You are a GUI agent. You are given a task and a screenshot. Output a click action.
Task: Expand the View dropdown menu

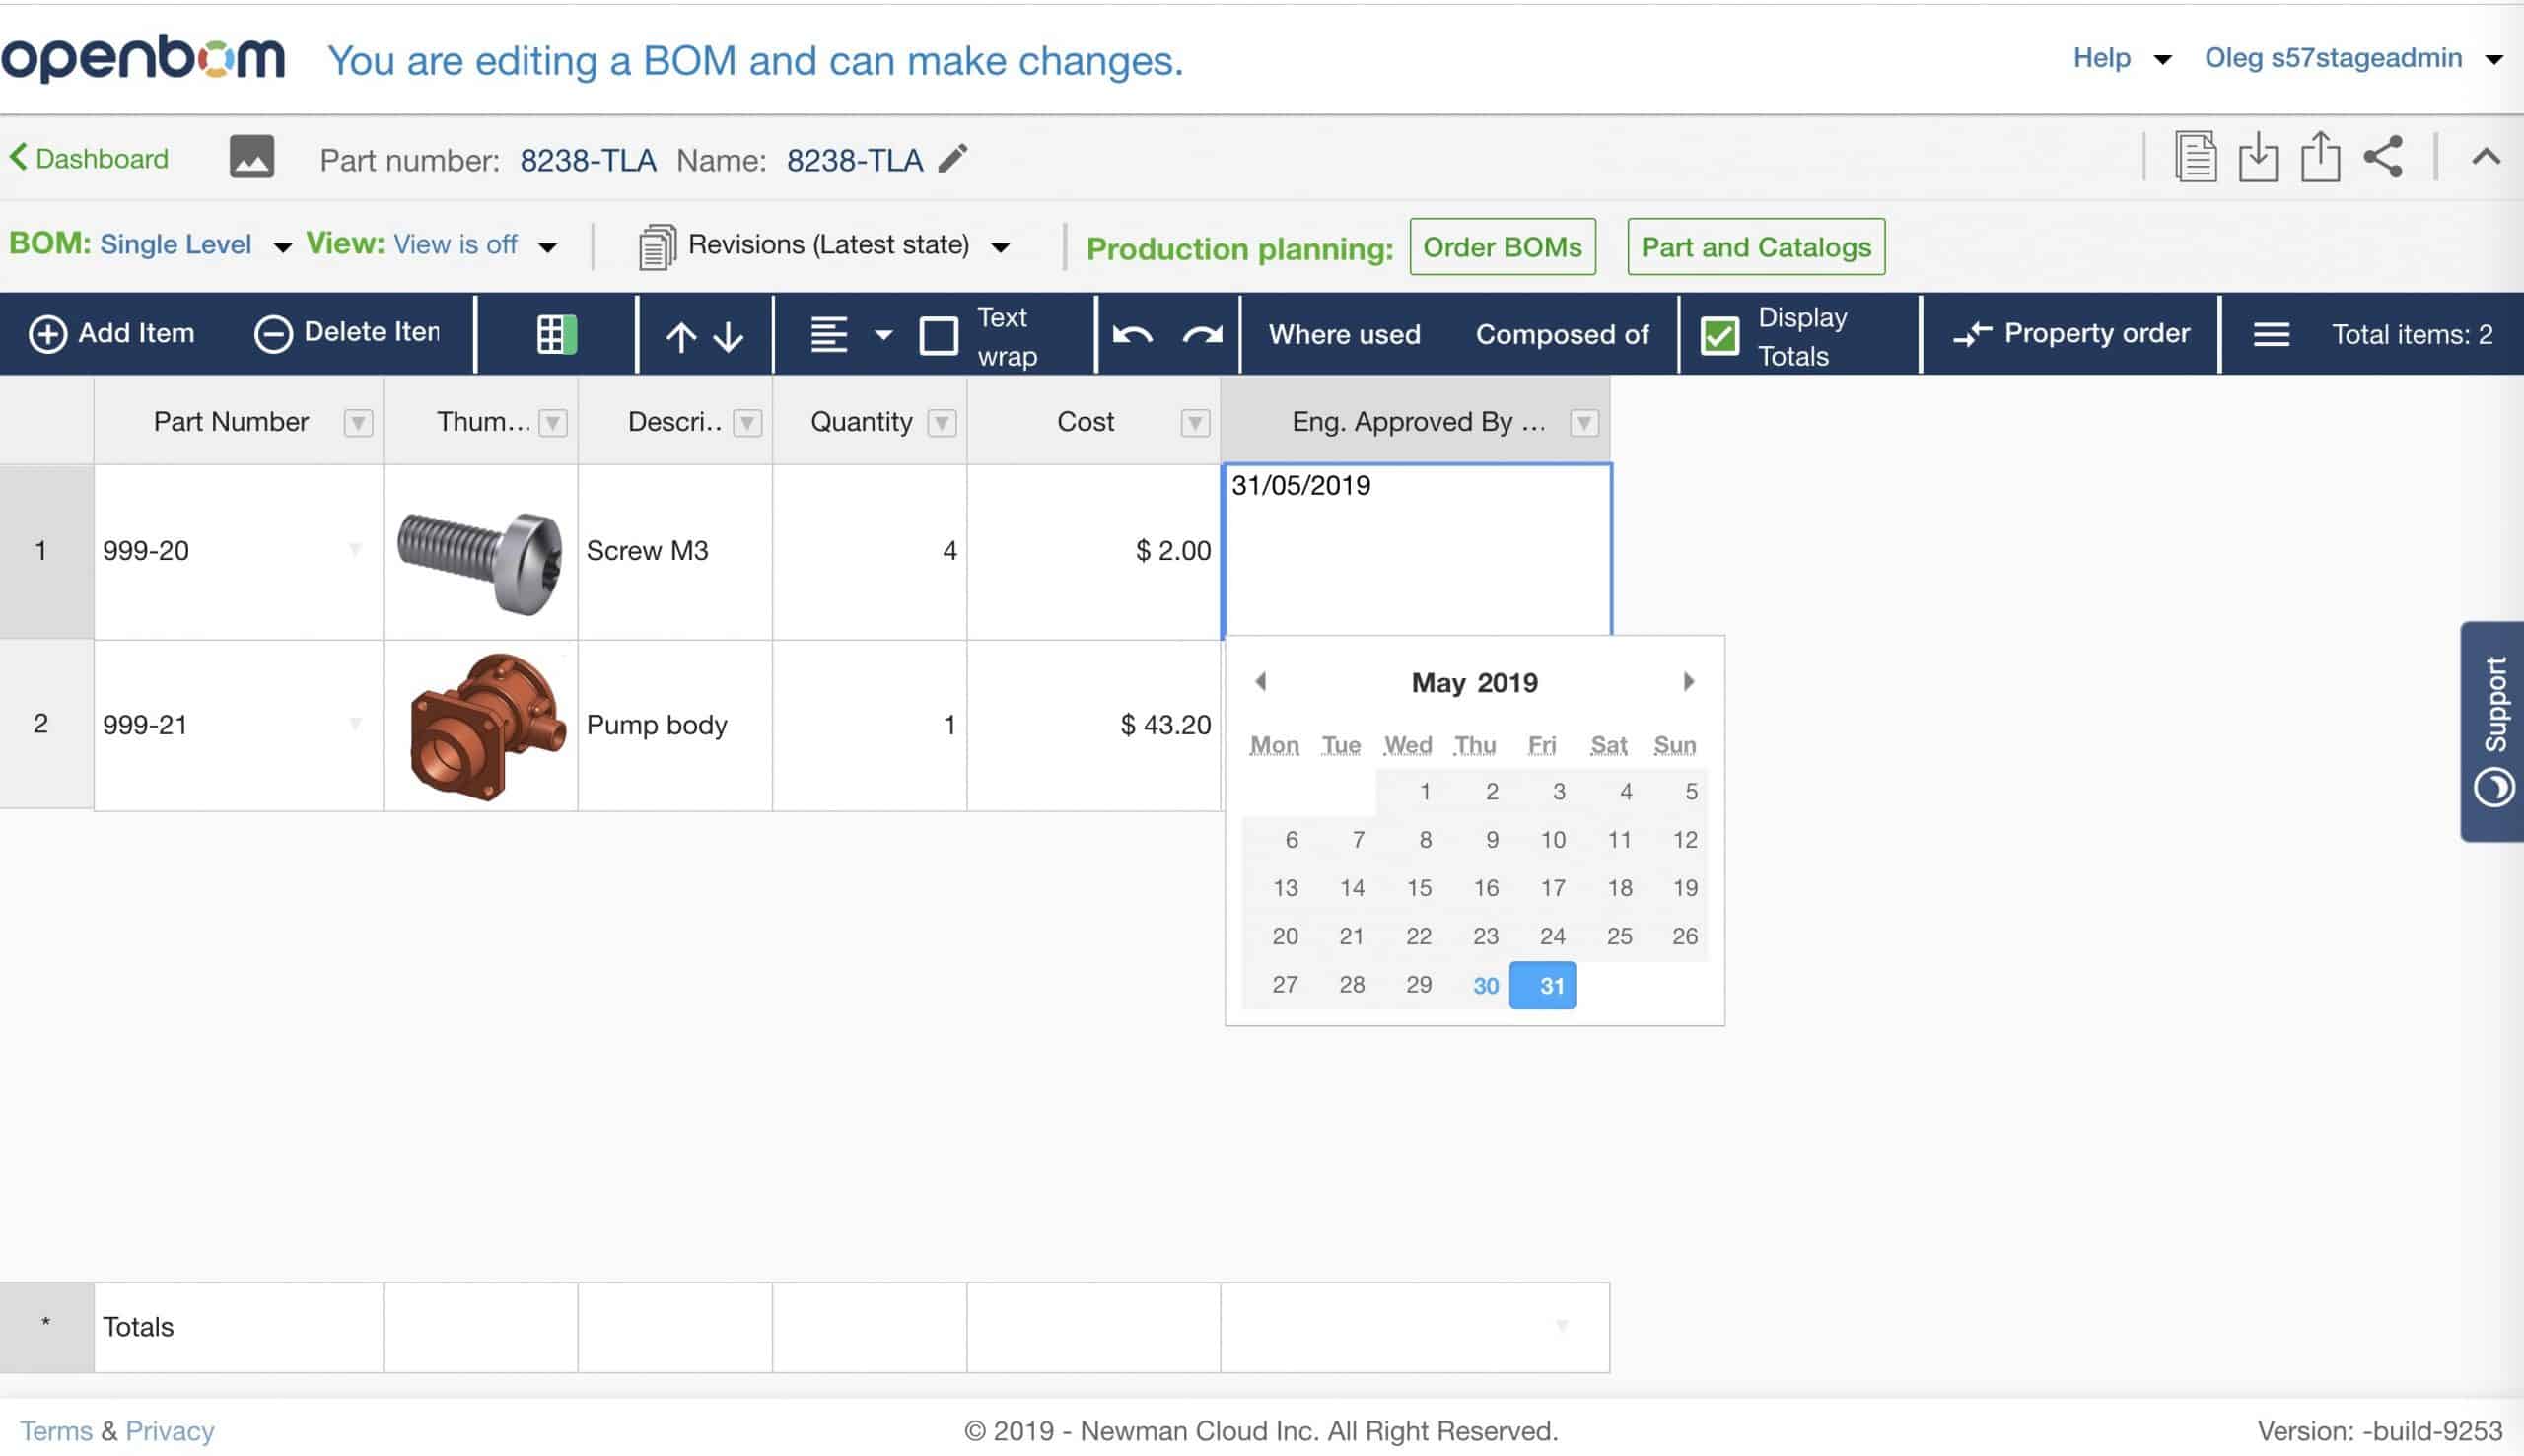tap(546, 244)
